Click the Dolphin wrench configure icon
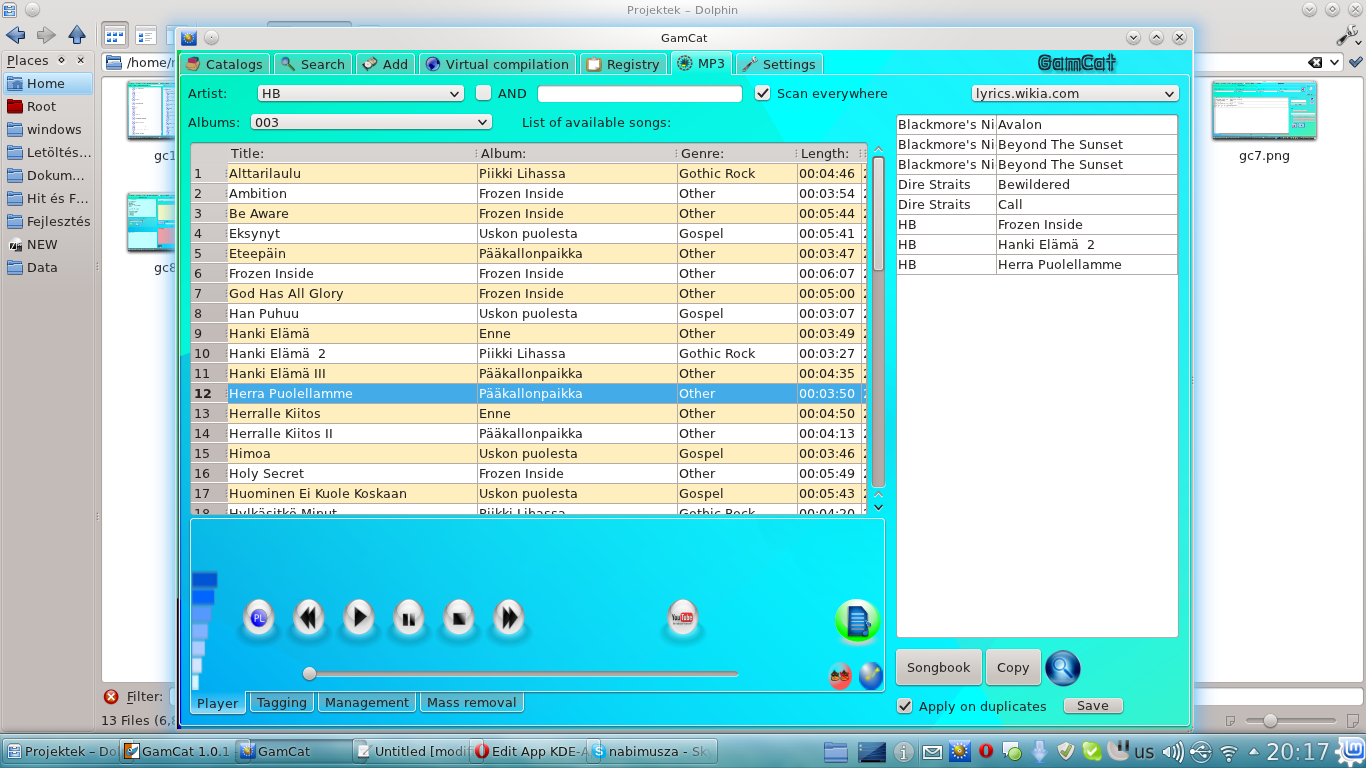The width and height of the screenshot is (1366, 768). coord(1348,35)
